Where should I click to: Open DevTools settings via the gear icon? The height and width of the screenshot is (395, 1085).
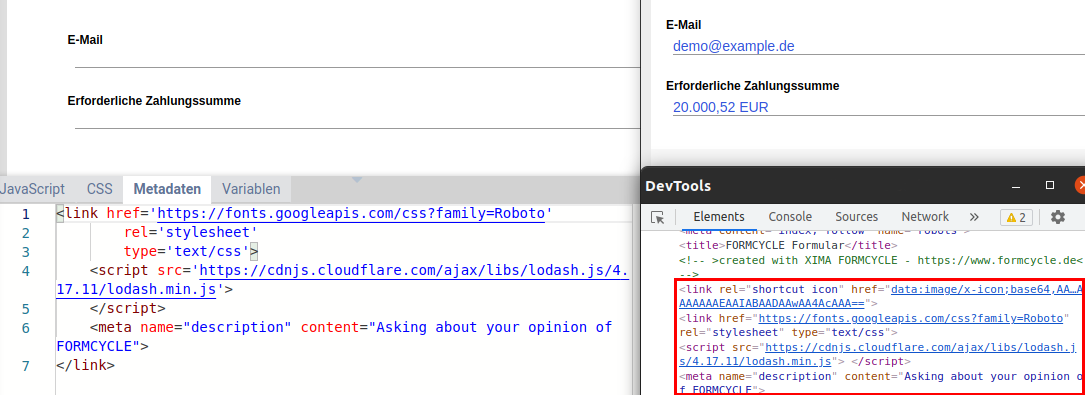tap(1057, 217)
